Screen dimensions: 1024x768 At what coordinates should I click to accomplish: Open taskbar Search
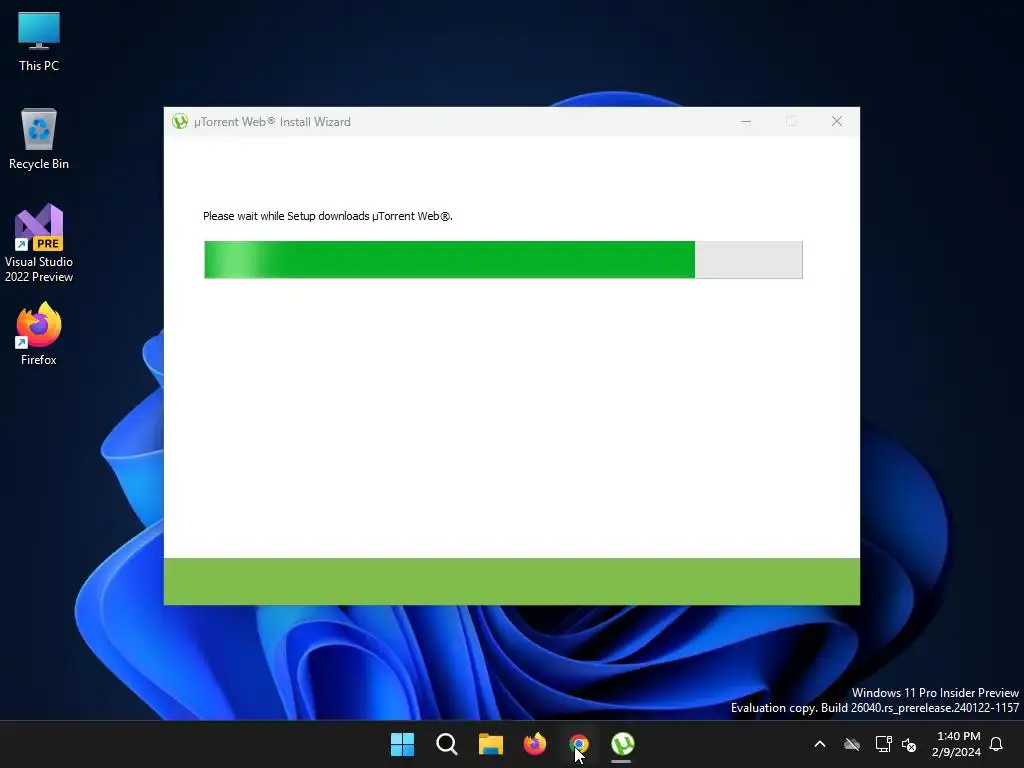(447, 744)
